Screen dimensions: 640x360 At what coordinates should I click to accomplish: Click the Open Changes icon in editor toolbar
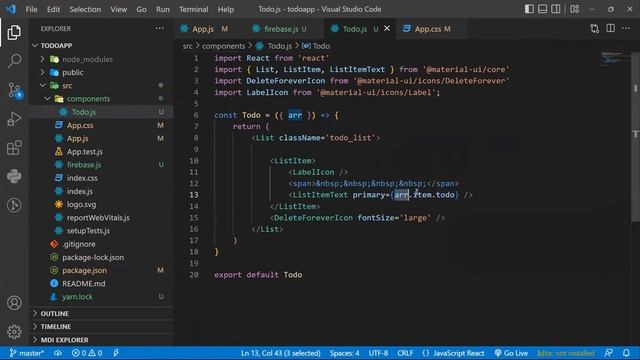[594, 29]
